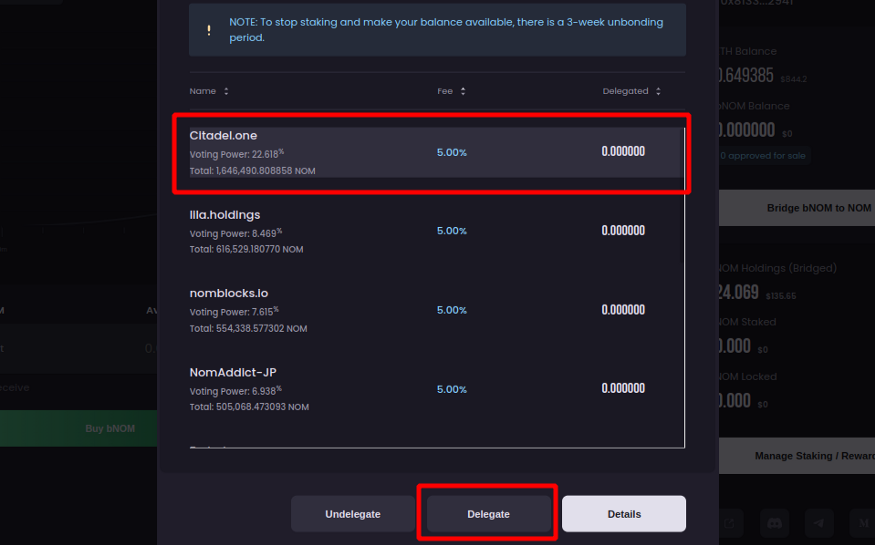Open validator Details button

click(x=624, y=514)
